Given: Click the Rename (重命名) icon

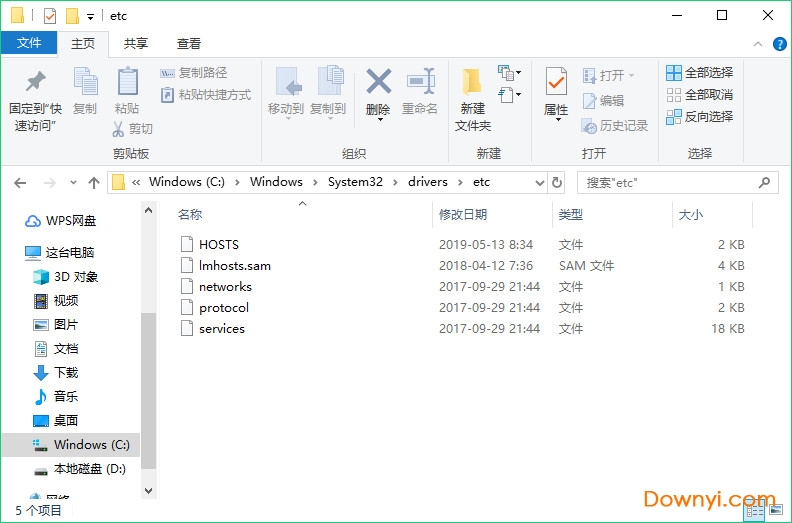Looking at the screenshot, I should pyautogui.click(x=421, y=81).
